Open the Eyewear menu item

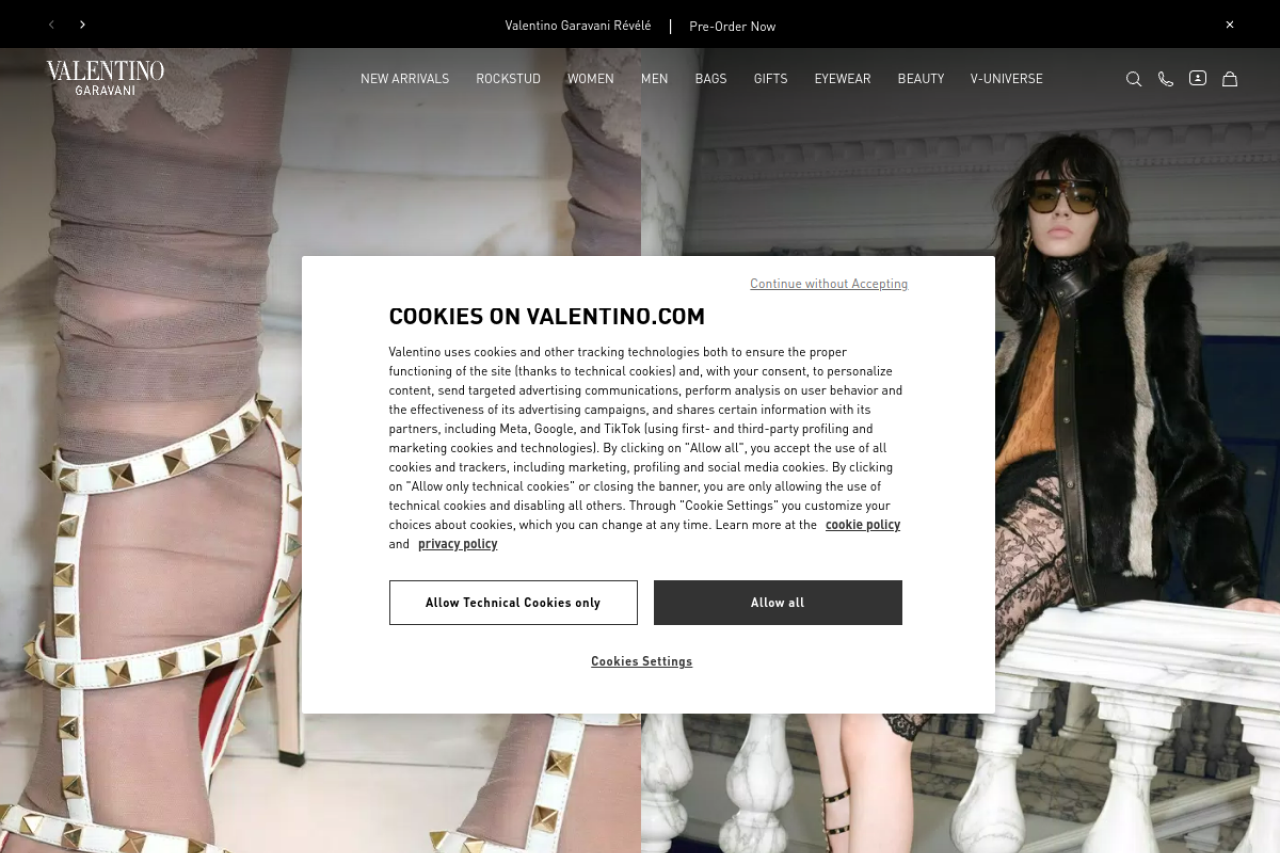[842, 79]
